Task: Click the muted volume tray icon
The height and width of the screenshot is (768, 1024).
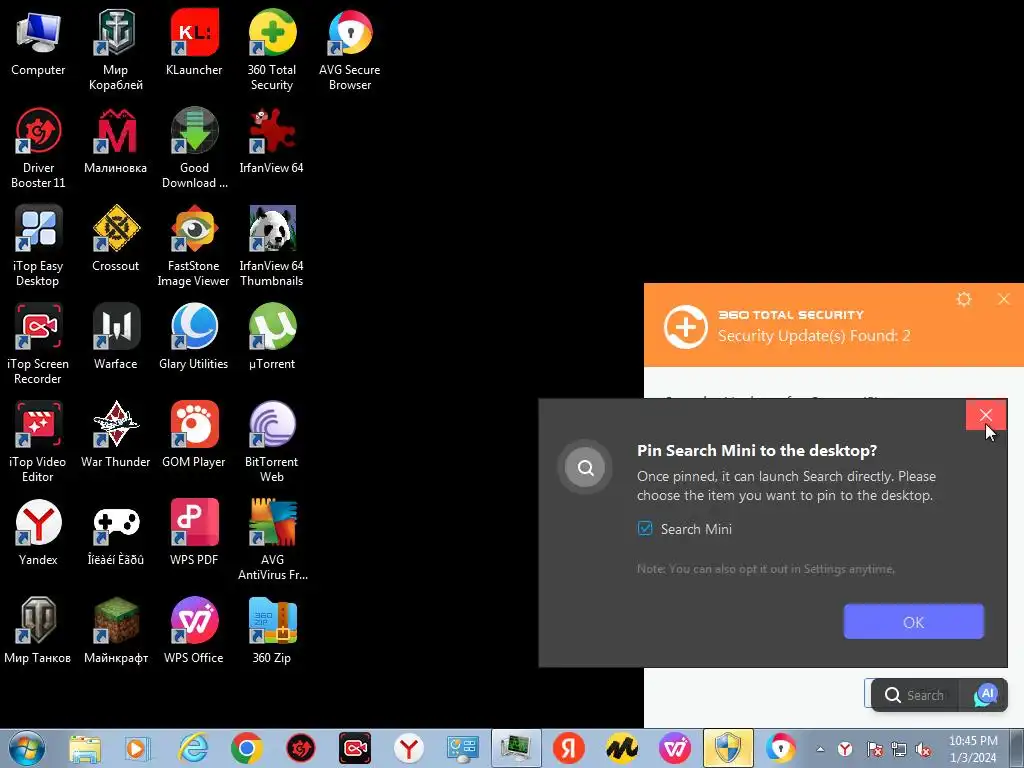Action: coord(923,749)
